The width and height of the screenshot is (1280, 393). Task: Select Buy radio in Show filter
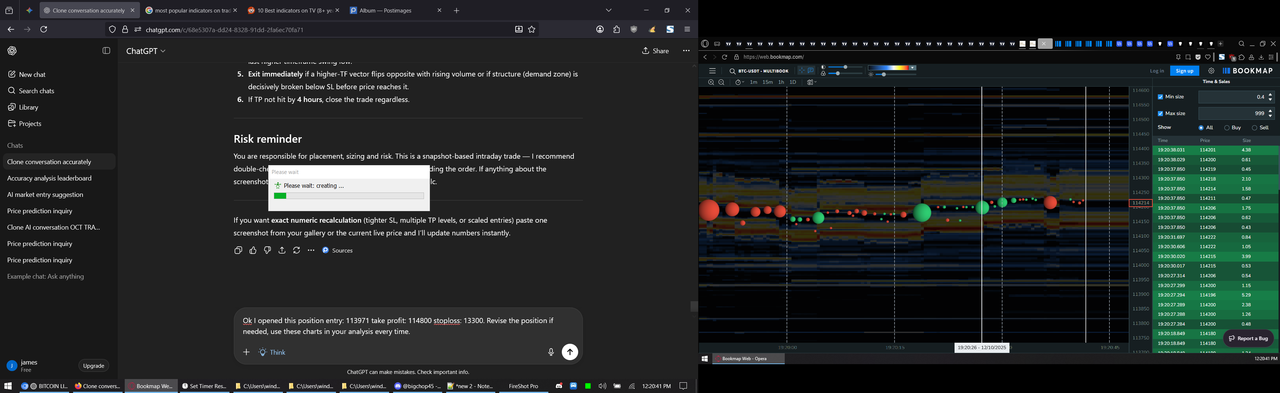pyautogui.click(x=1227, y=128)
